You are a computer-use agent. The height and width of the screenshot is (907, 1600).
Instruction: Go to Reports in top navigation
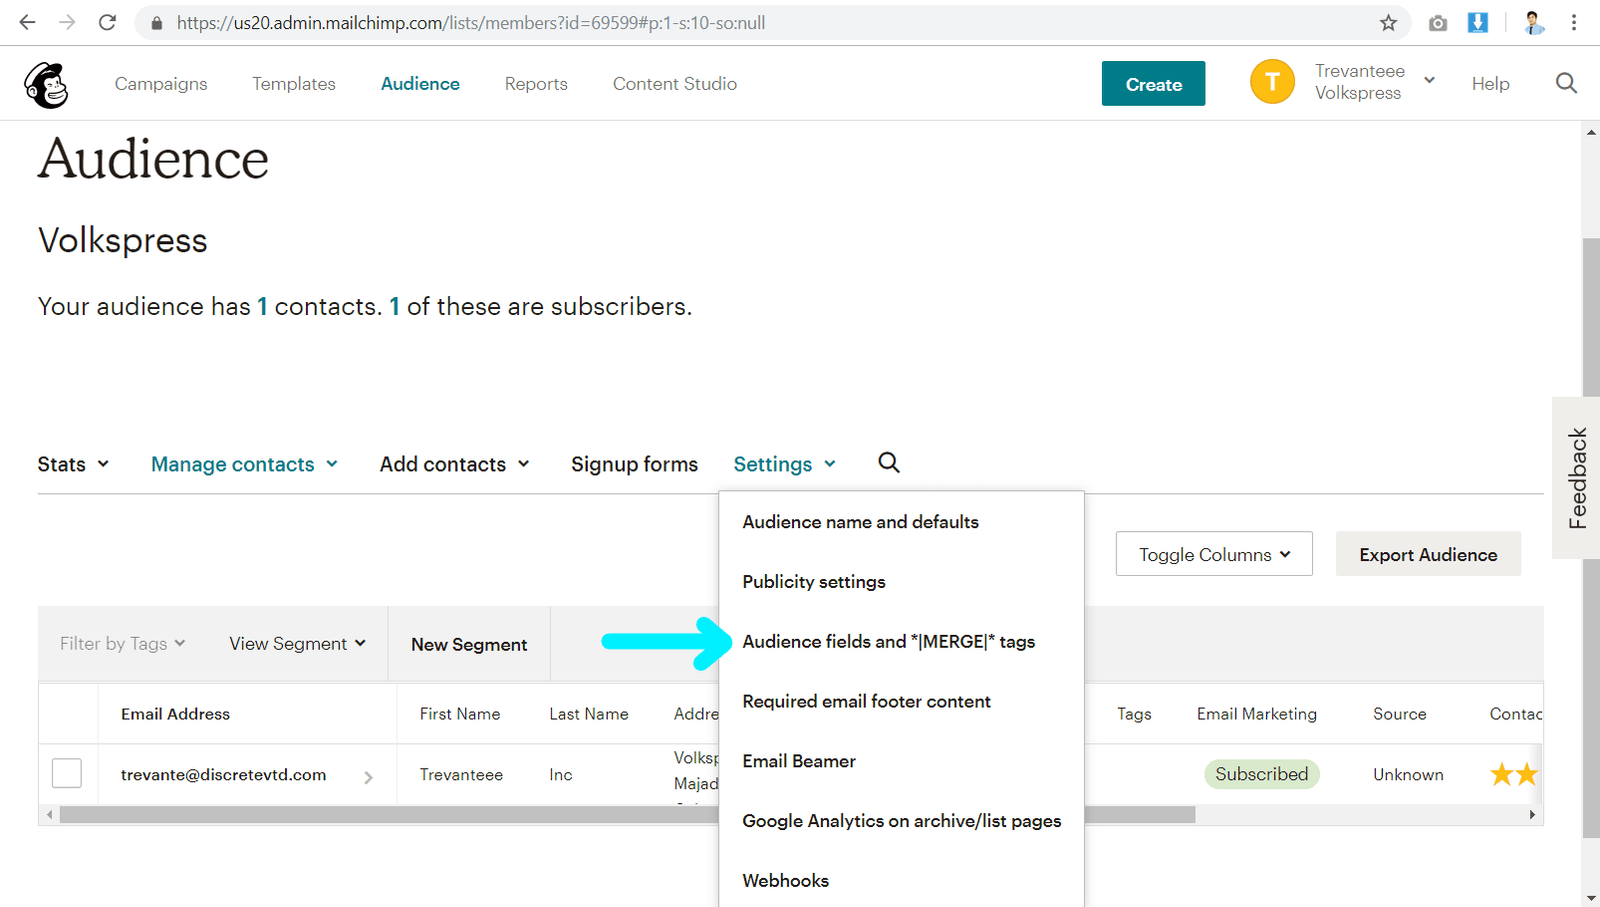536,84
